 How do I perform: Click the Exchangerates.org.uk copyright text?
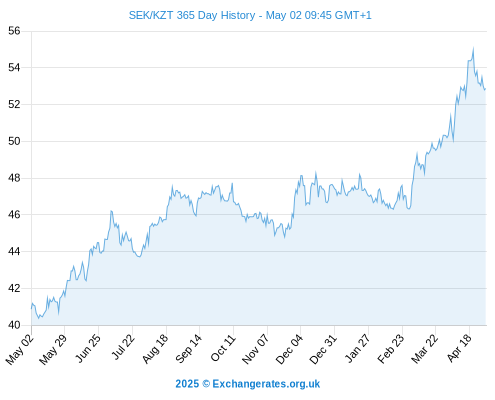point(248,384)
